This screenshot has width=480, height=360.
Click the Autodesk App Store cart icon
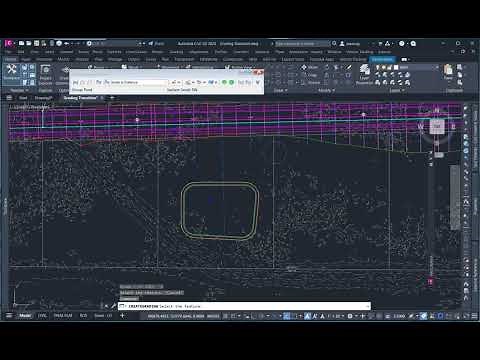380,44
